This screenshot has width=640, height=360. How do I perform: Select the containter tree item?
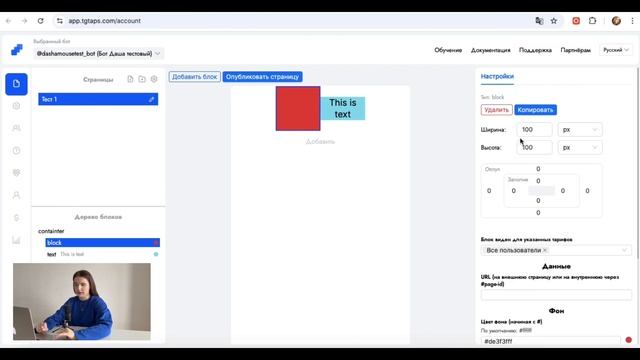point(51,231)
